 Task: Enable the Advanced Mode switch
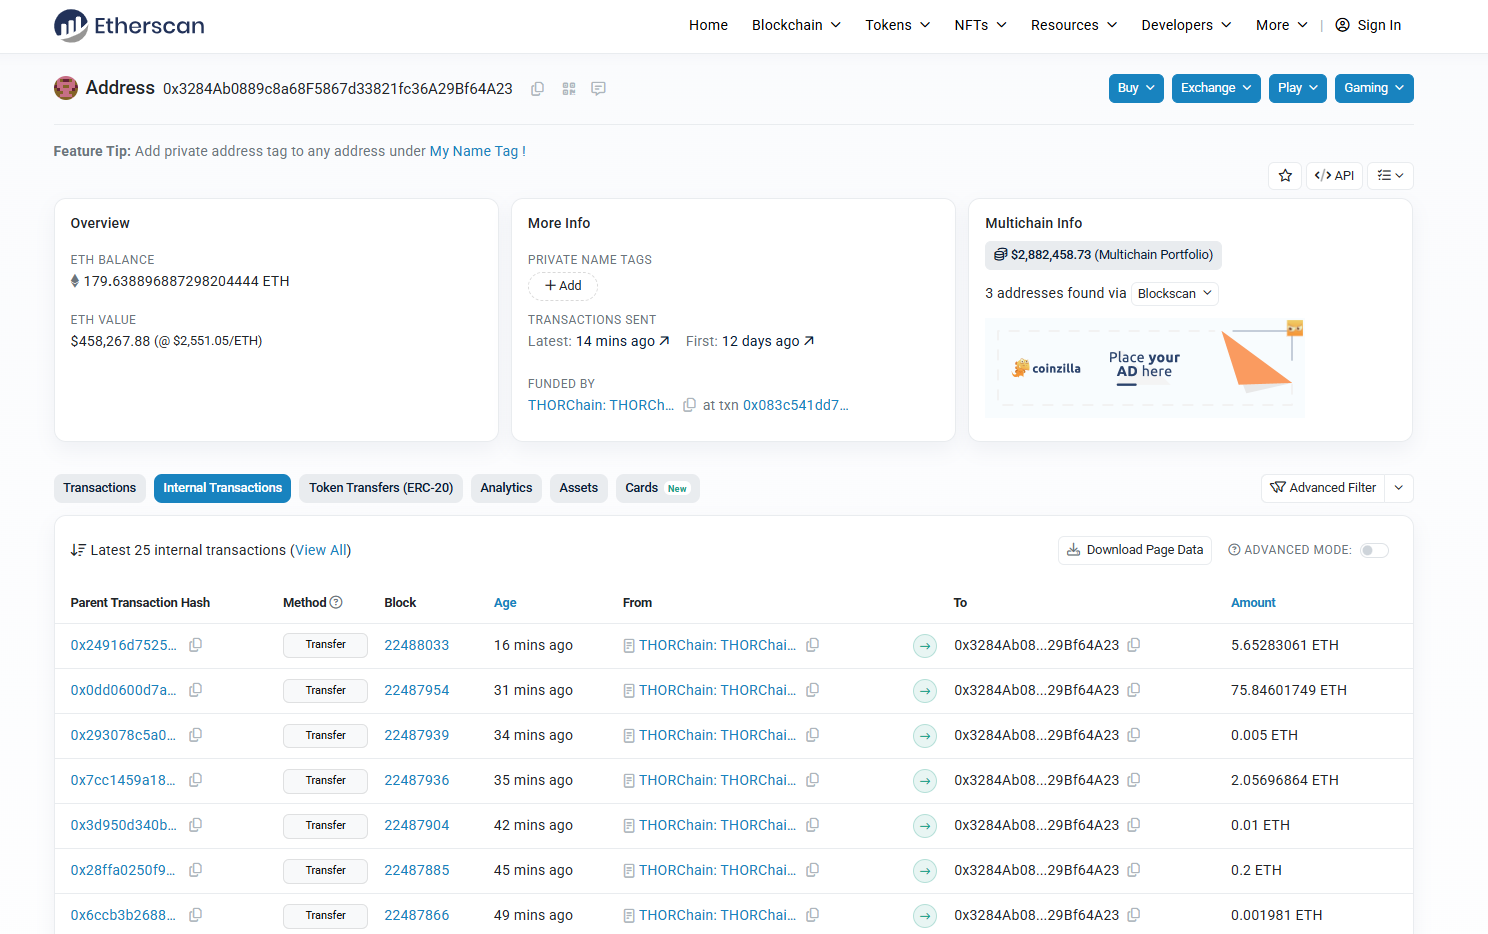(x=1374, y=550)
